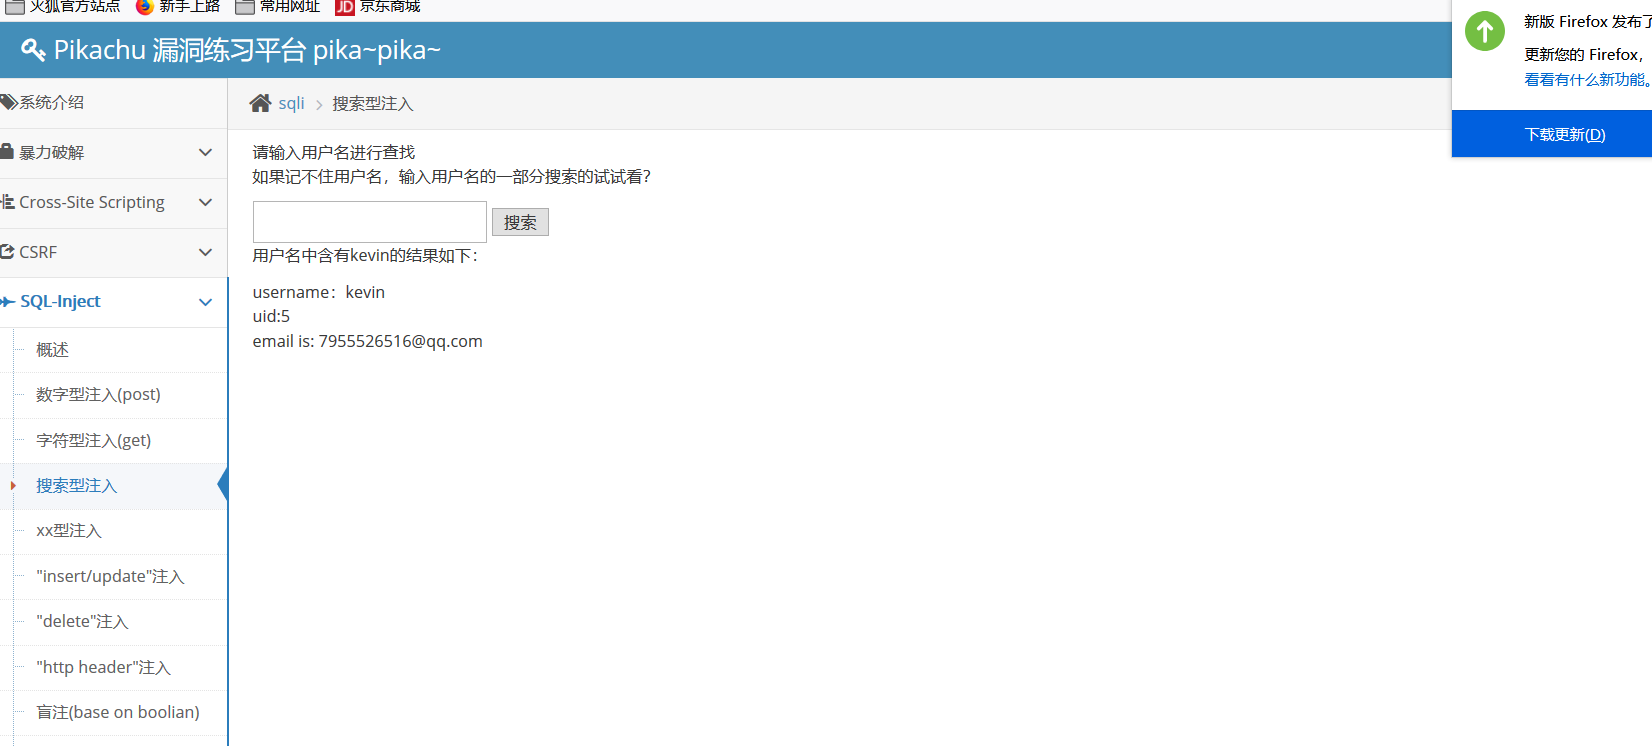
Task: Focus the username search input field
Action: click(x=370, y=222)
